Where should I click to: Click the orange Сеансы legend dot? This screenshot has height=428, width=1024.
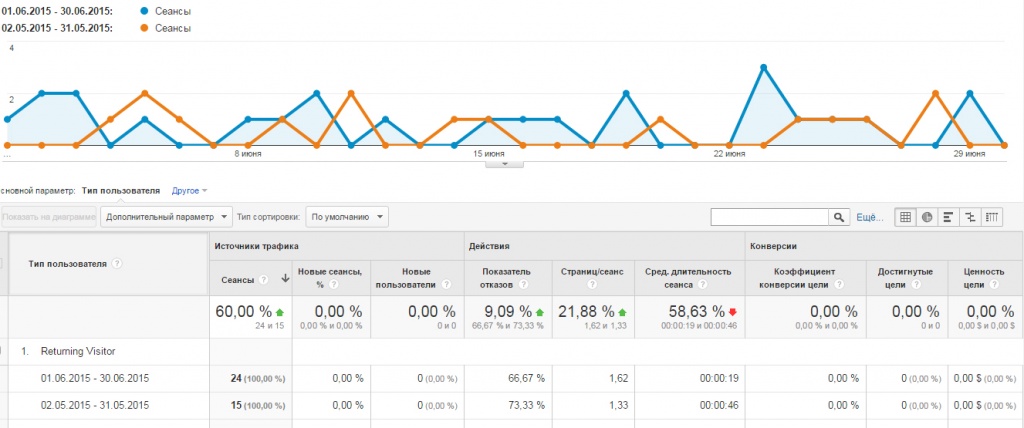[x=144, y=28]
